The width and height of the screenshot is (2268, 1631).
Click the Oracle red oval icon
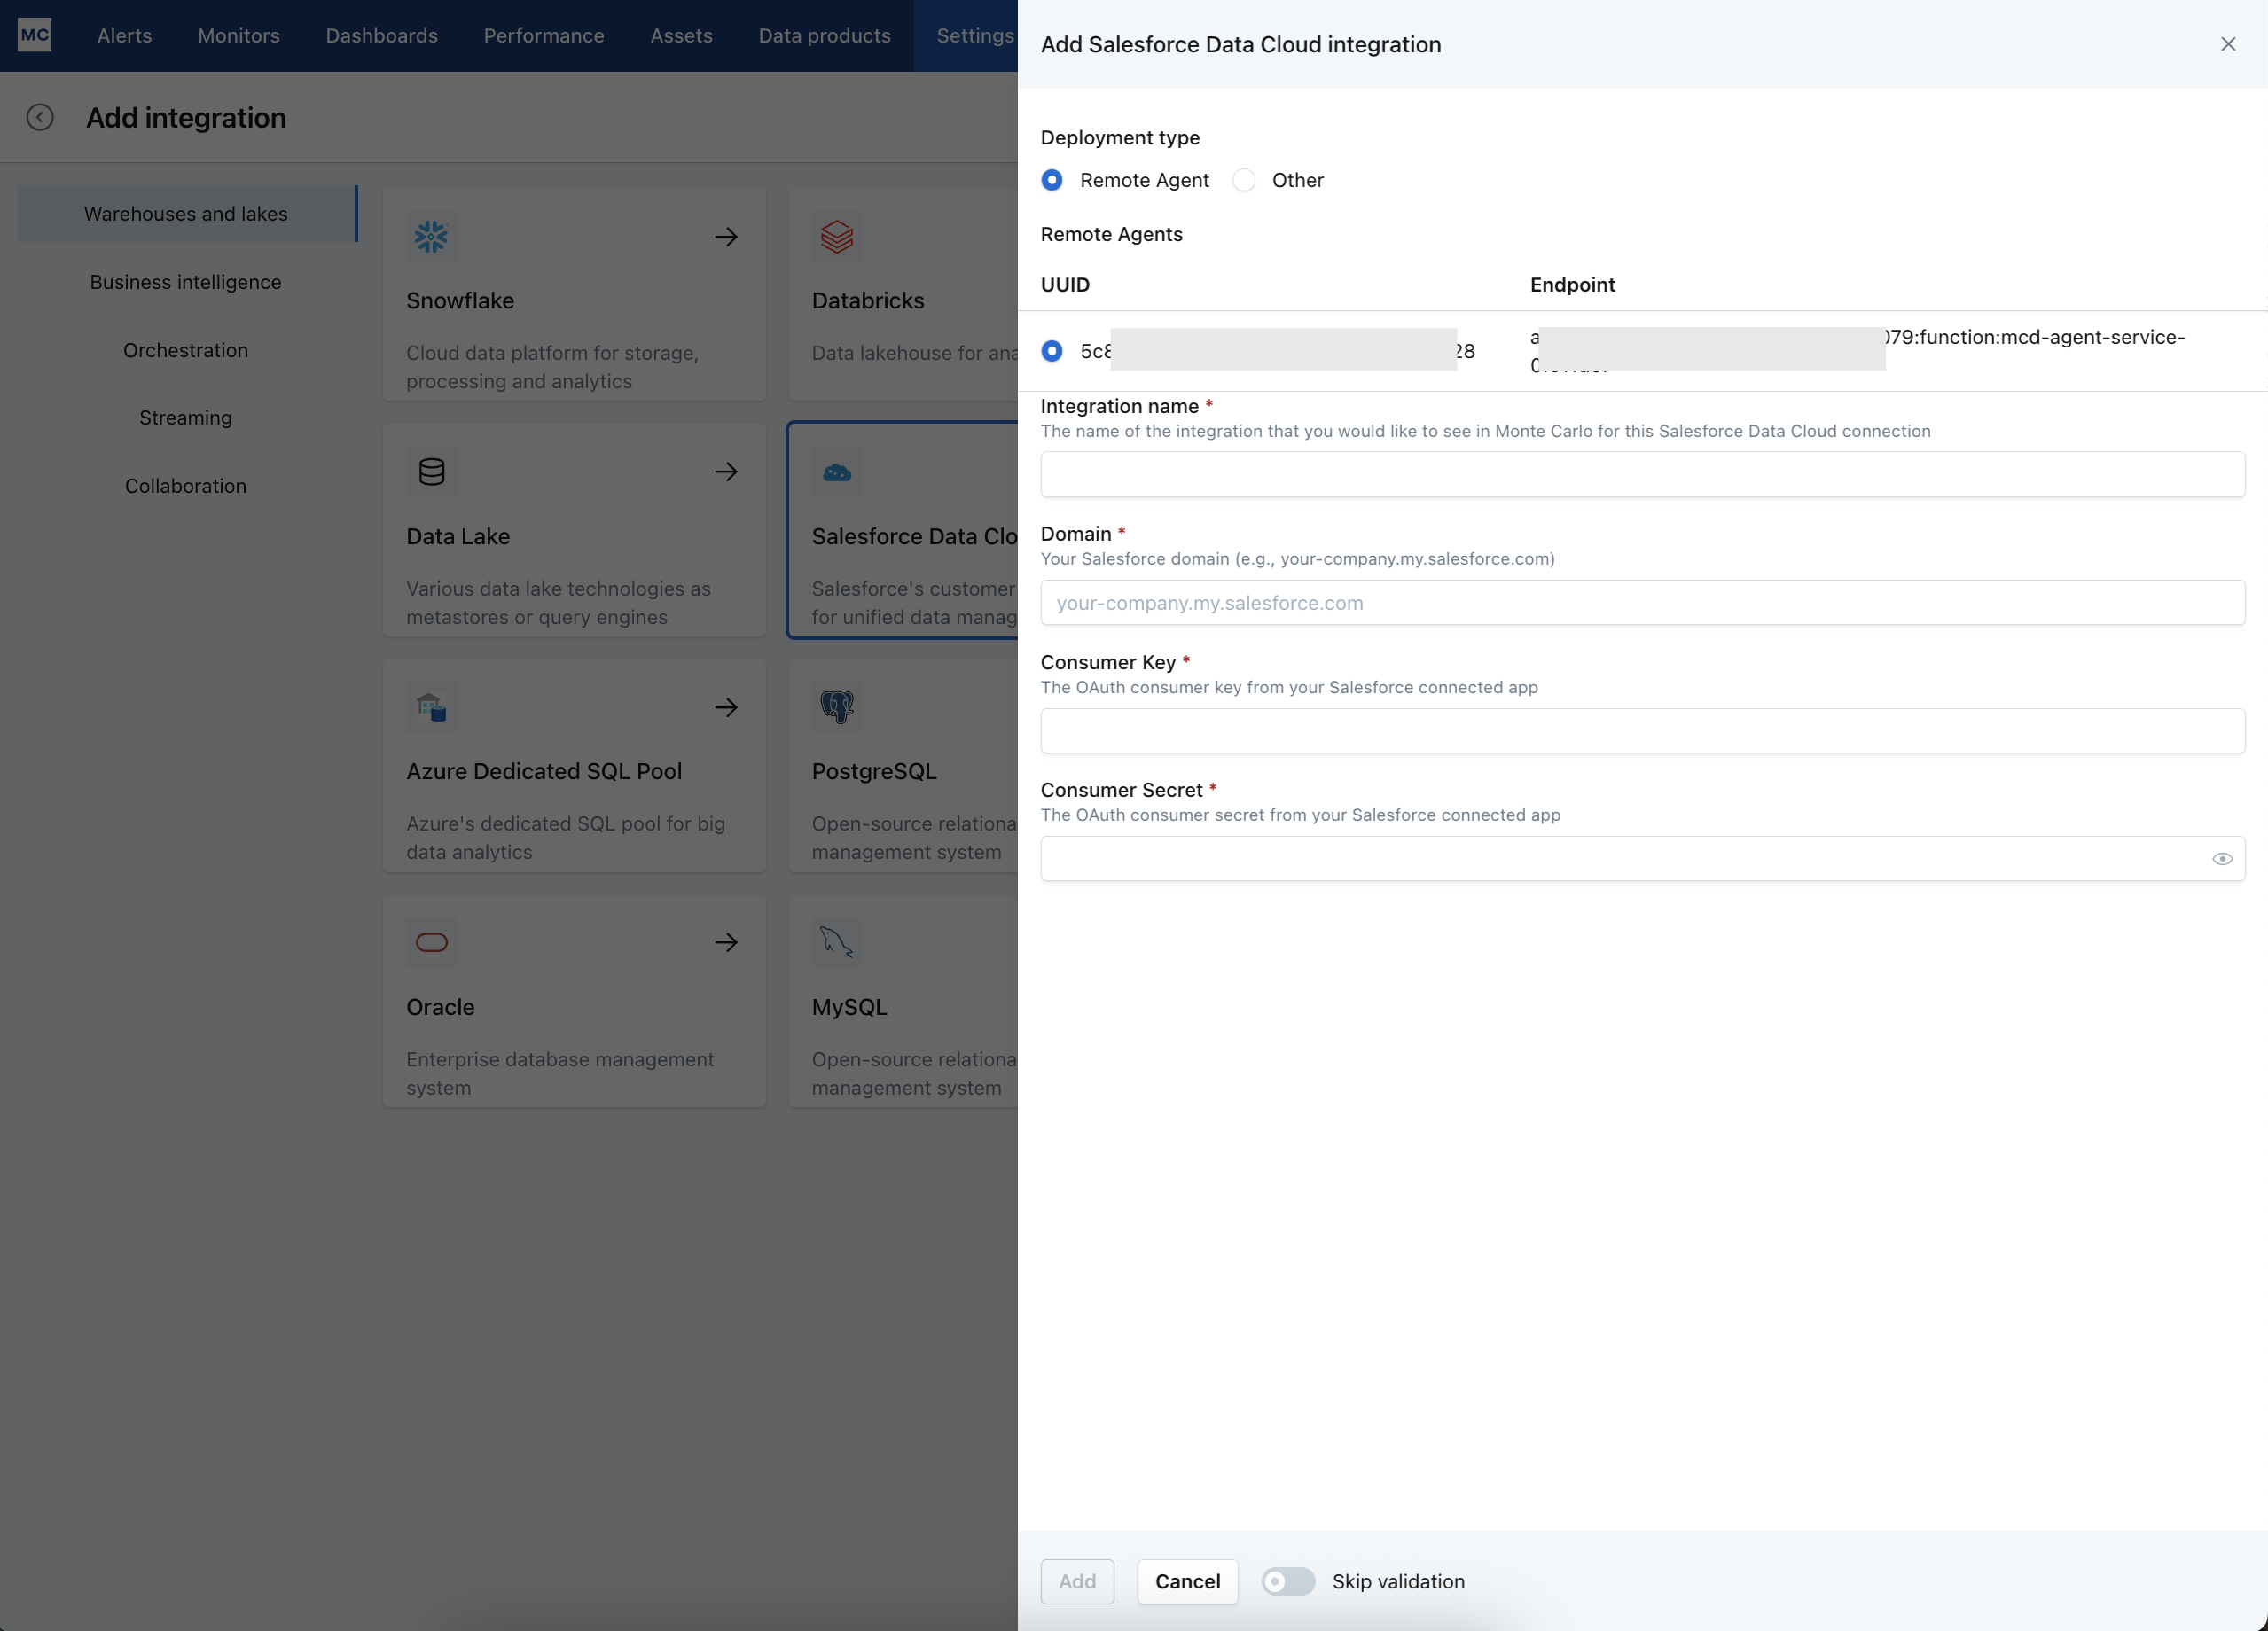click(x=431, y=942)
